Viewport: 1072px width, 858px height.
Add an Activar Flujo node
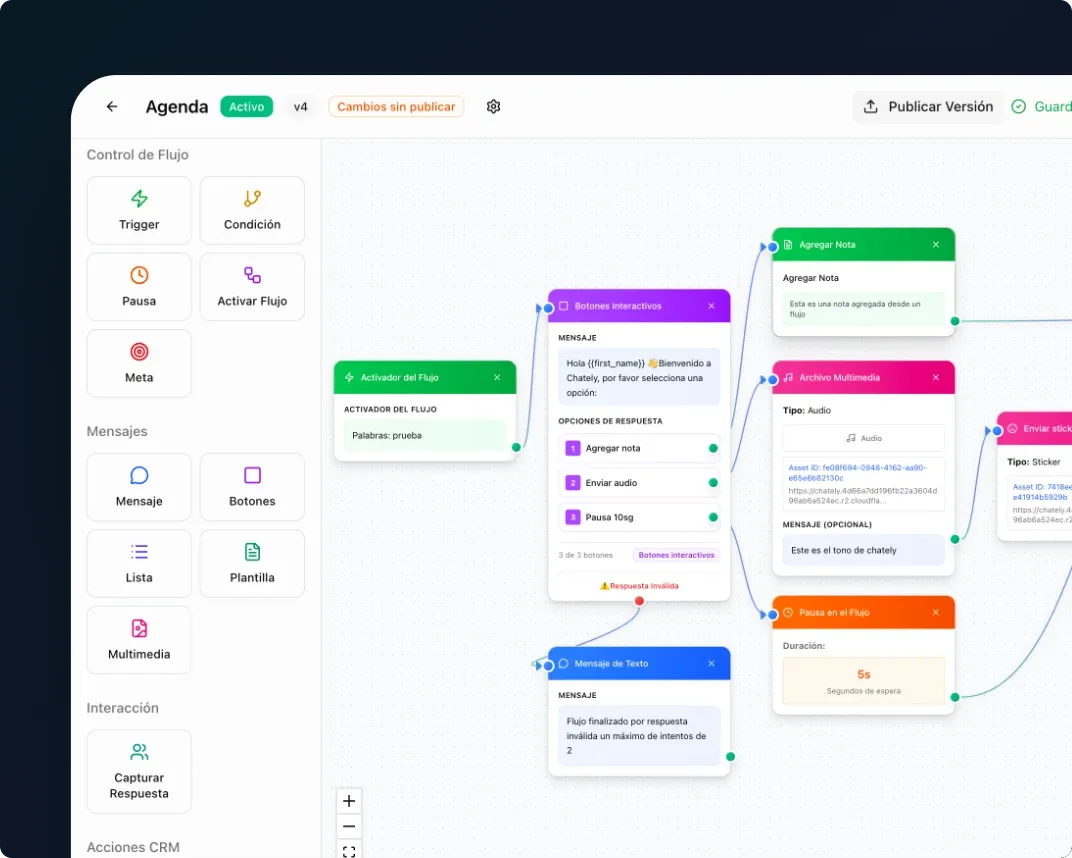pos(252,287)
